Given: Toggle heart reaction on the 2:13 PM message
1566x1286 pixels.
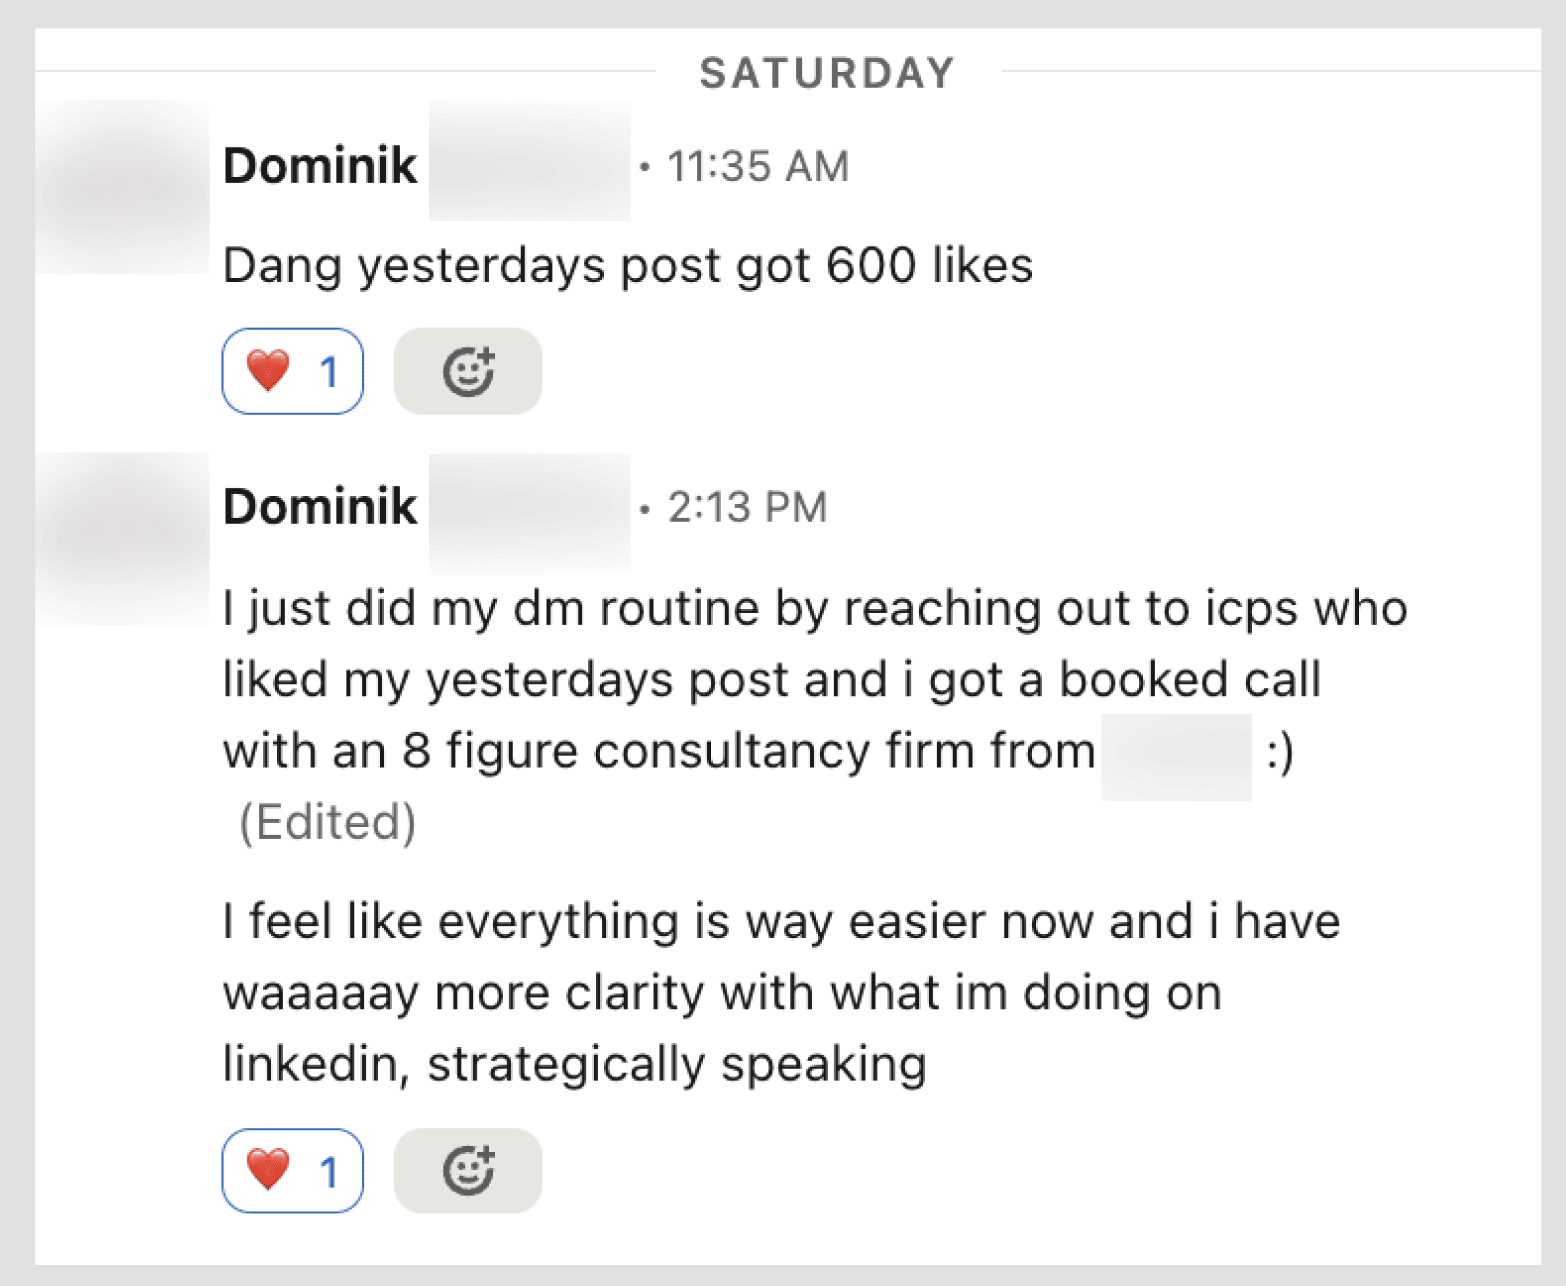Looking at the screenshot, I should [x=292, y=1171].
